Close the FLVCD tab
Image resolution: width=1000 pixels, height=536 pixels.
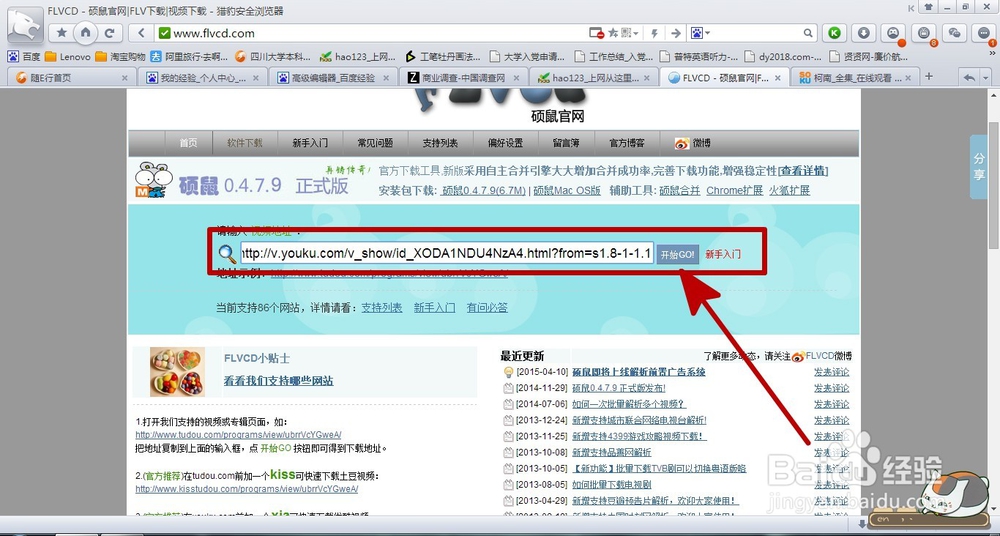click(x=778, y=78)
